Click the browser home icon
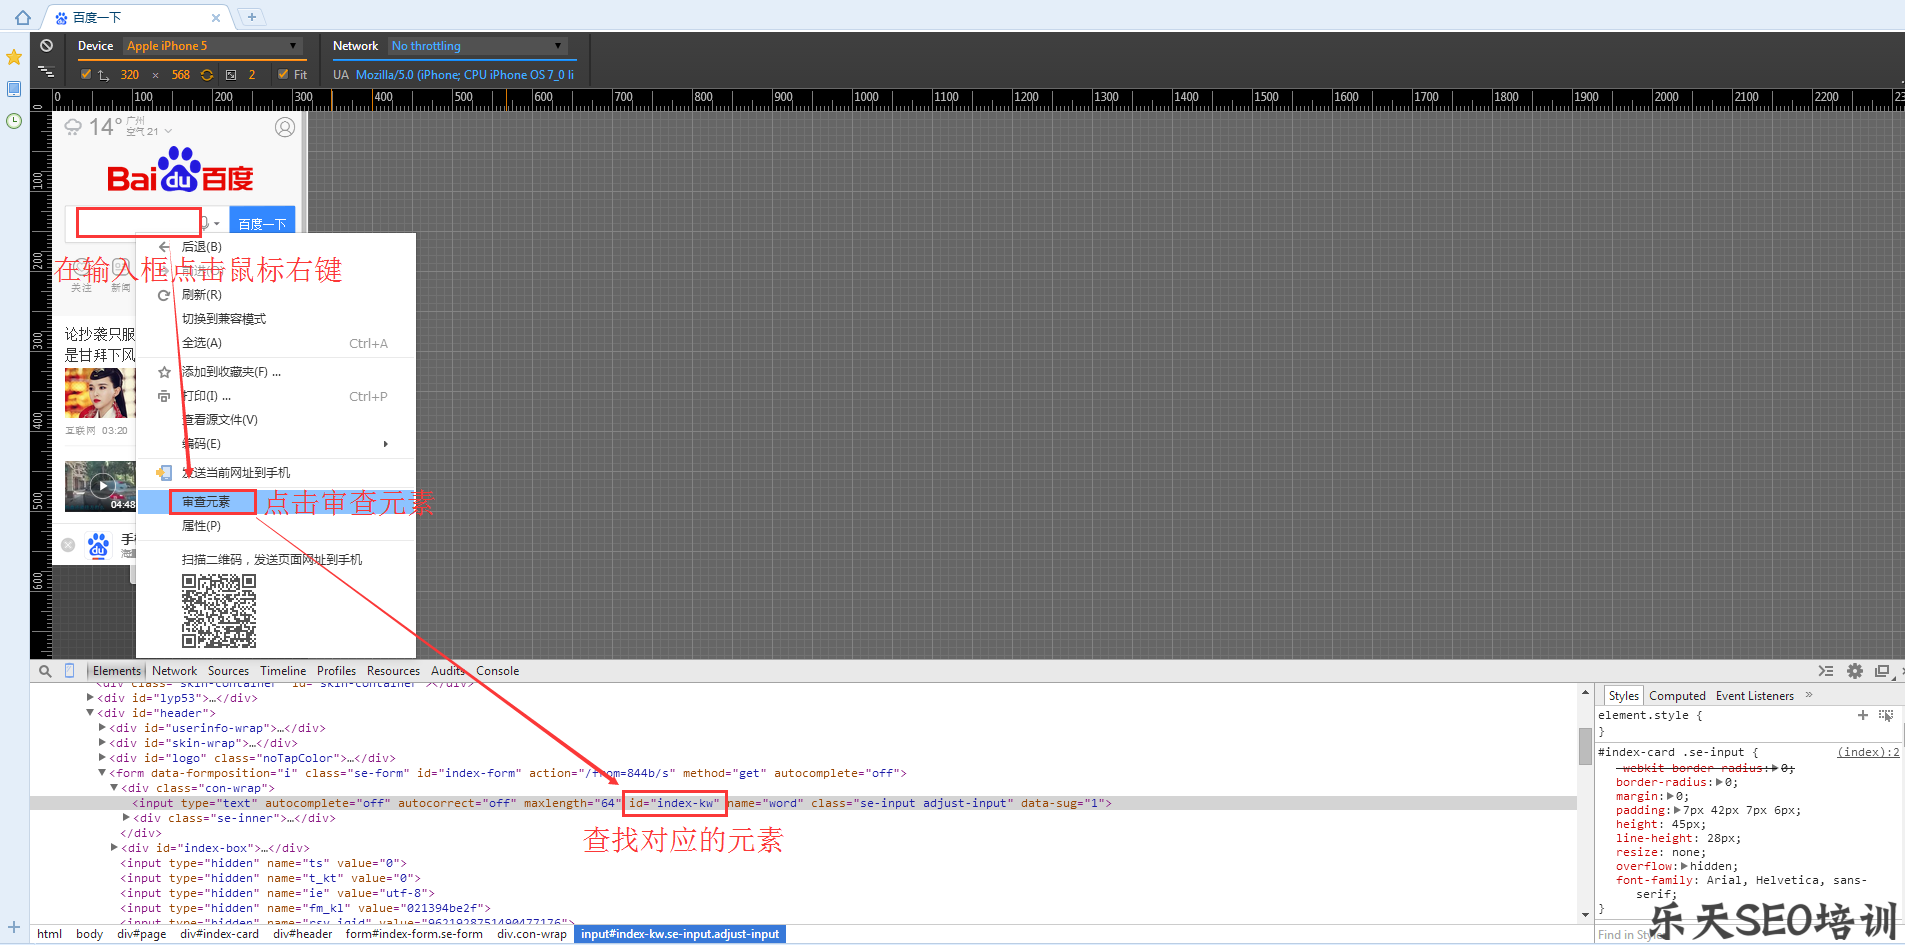 click(x=22, y=17)
